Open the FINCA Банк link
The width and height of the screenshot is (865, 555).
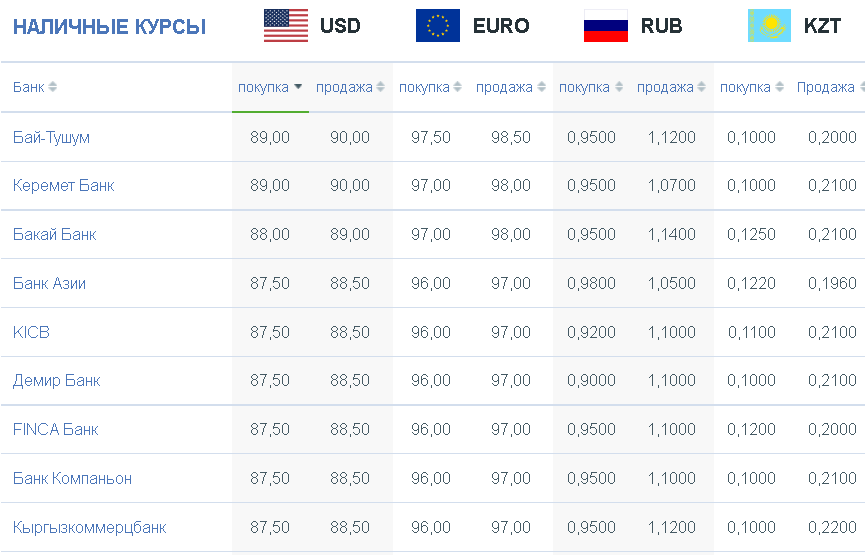click(56, 429)
